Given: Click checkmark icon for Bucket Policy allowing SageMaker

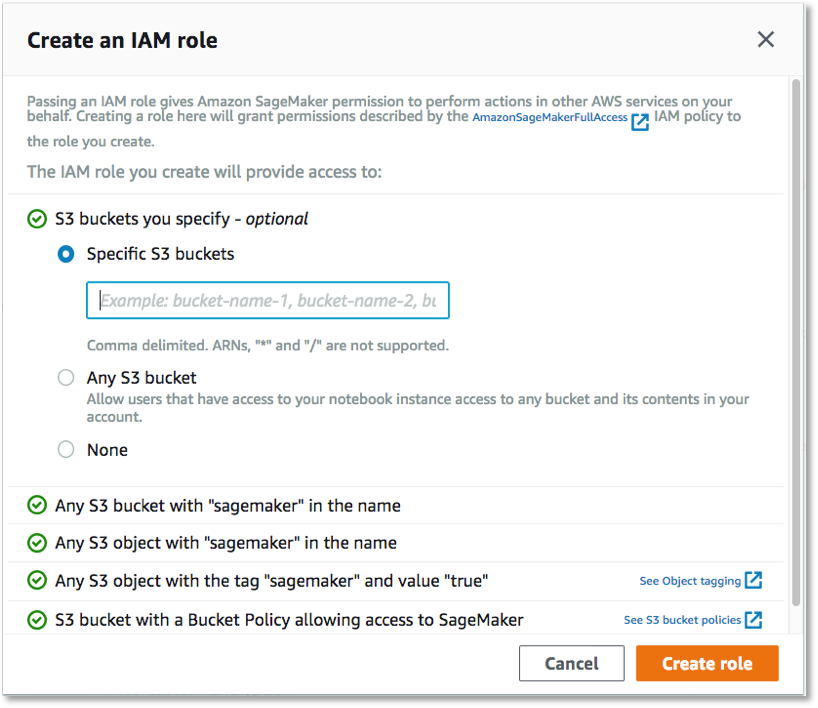Looking at the screenshot, I should (37, 620).
